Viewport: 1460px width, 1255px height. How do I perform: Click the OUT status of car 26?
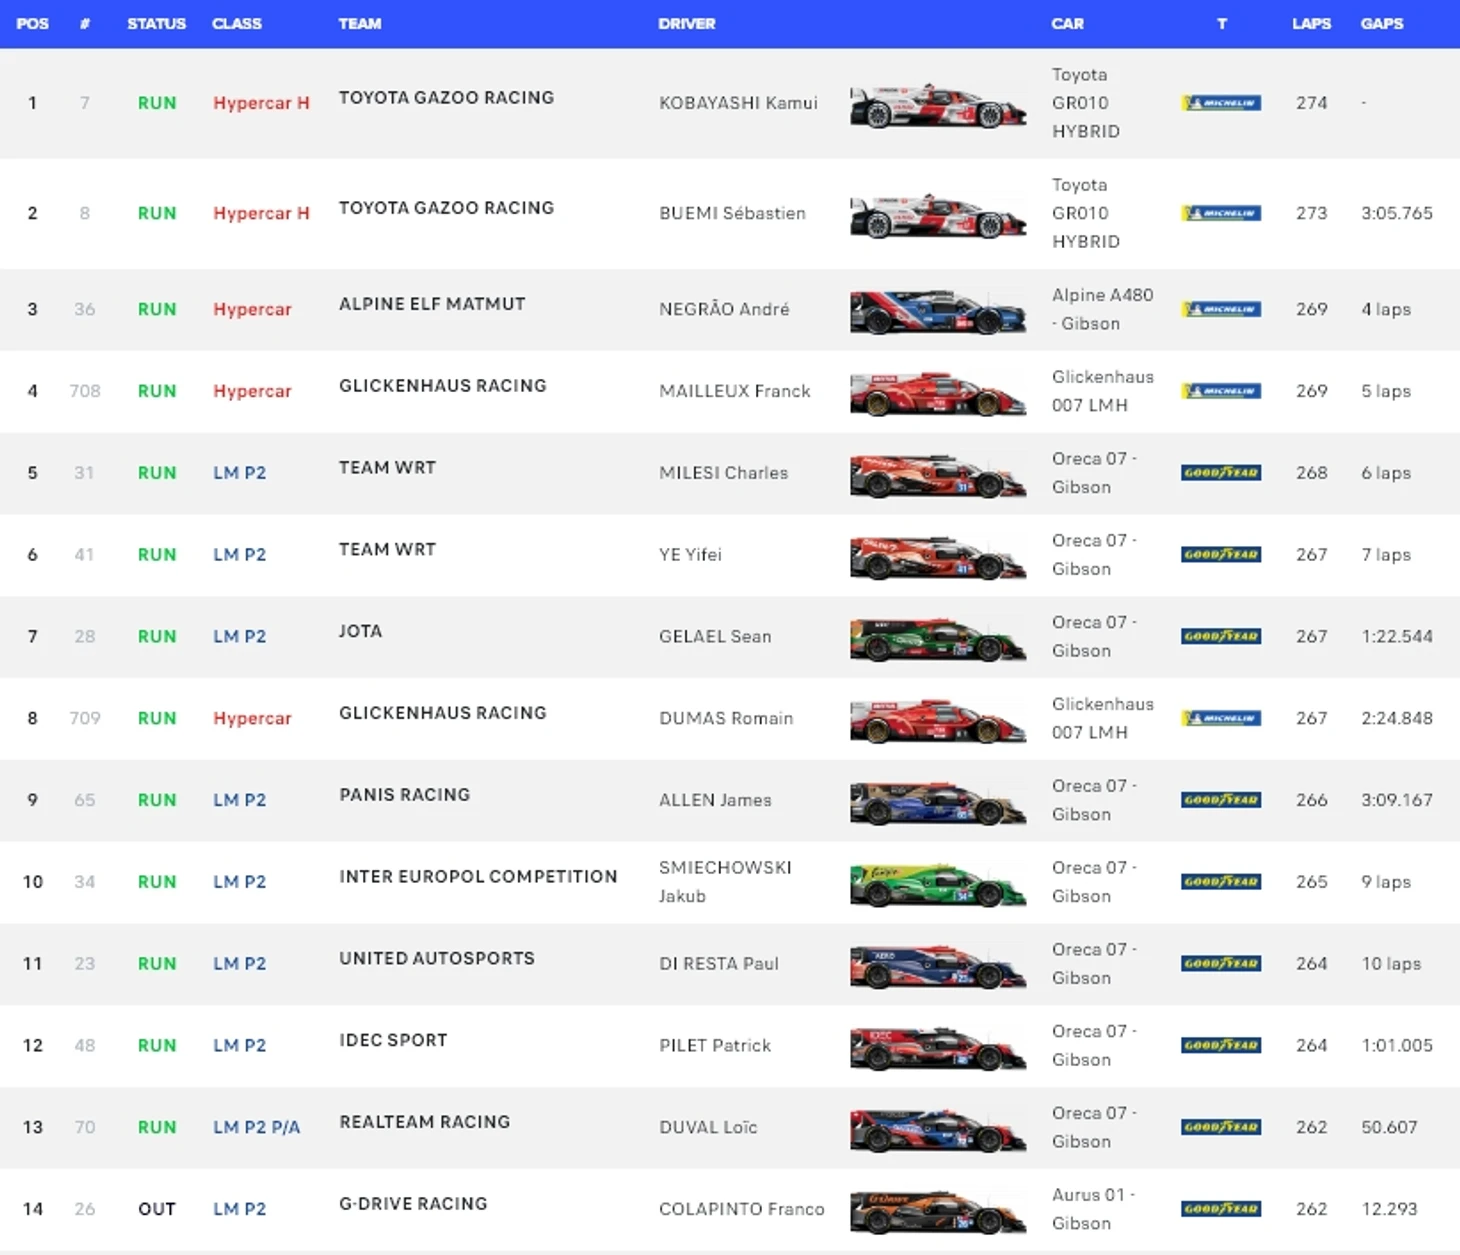click(x=157, y=1209)
